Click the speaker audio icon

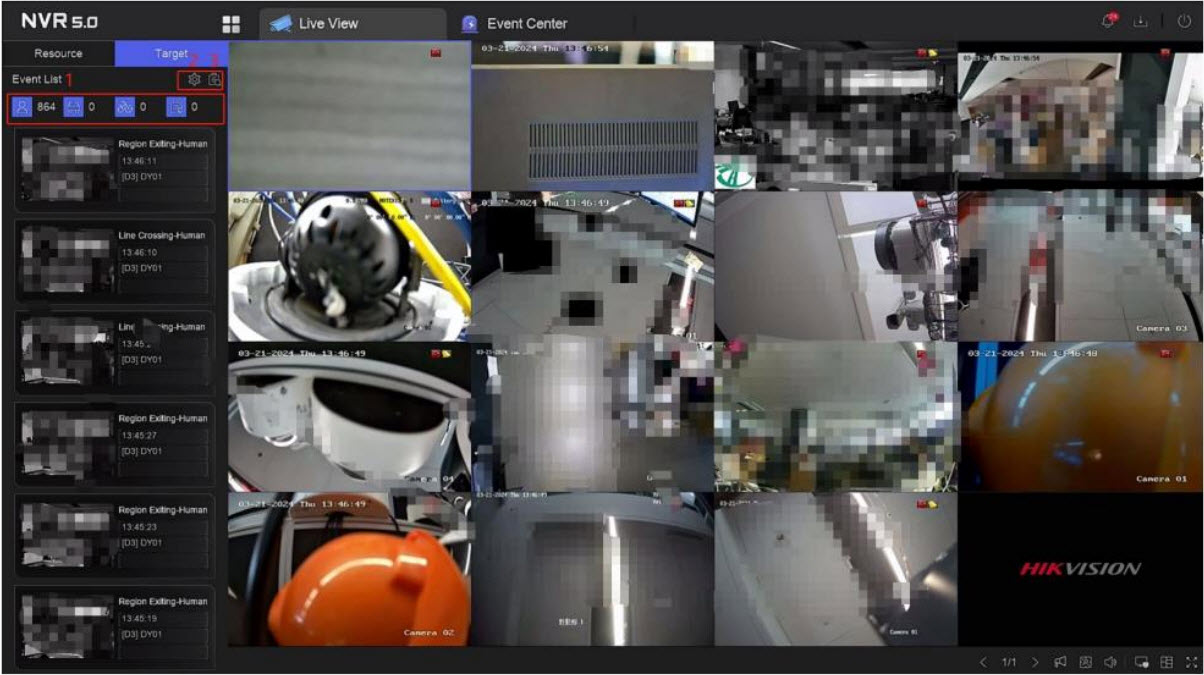pyautogui.click(x=1110, y=662)
